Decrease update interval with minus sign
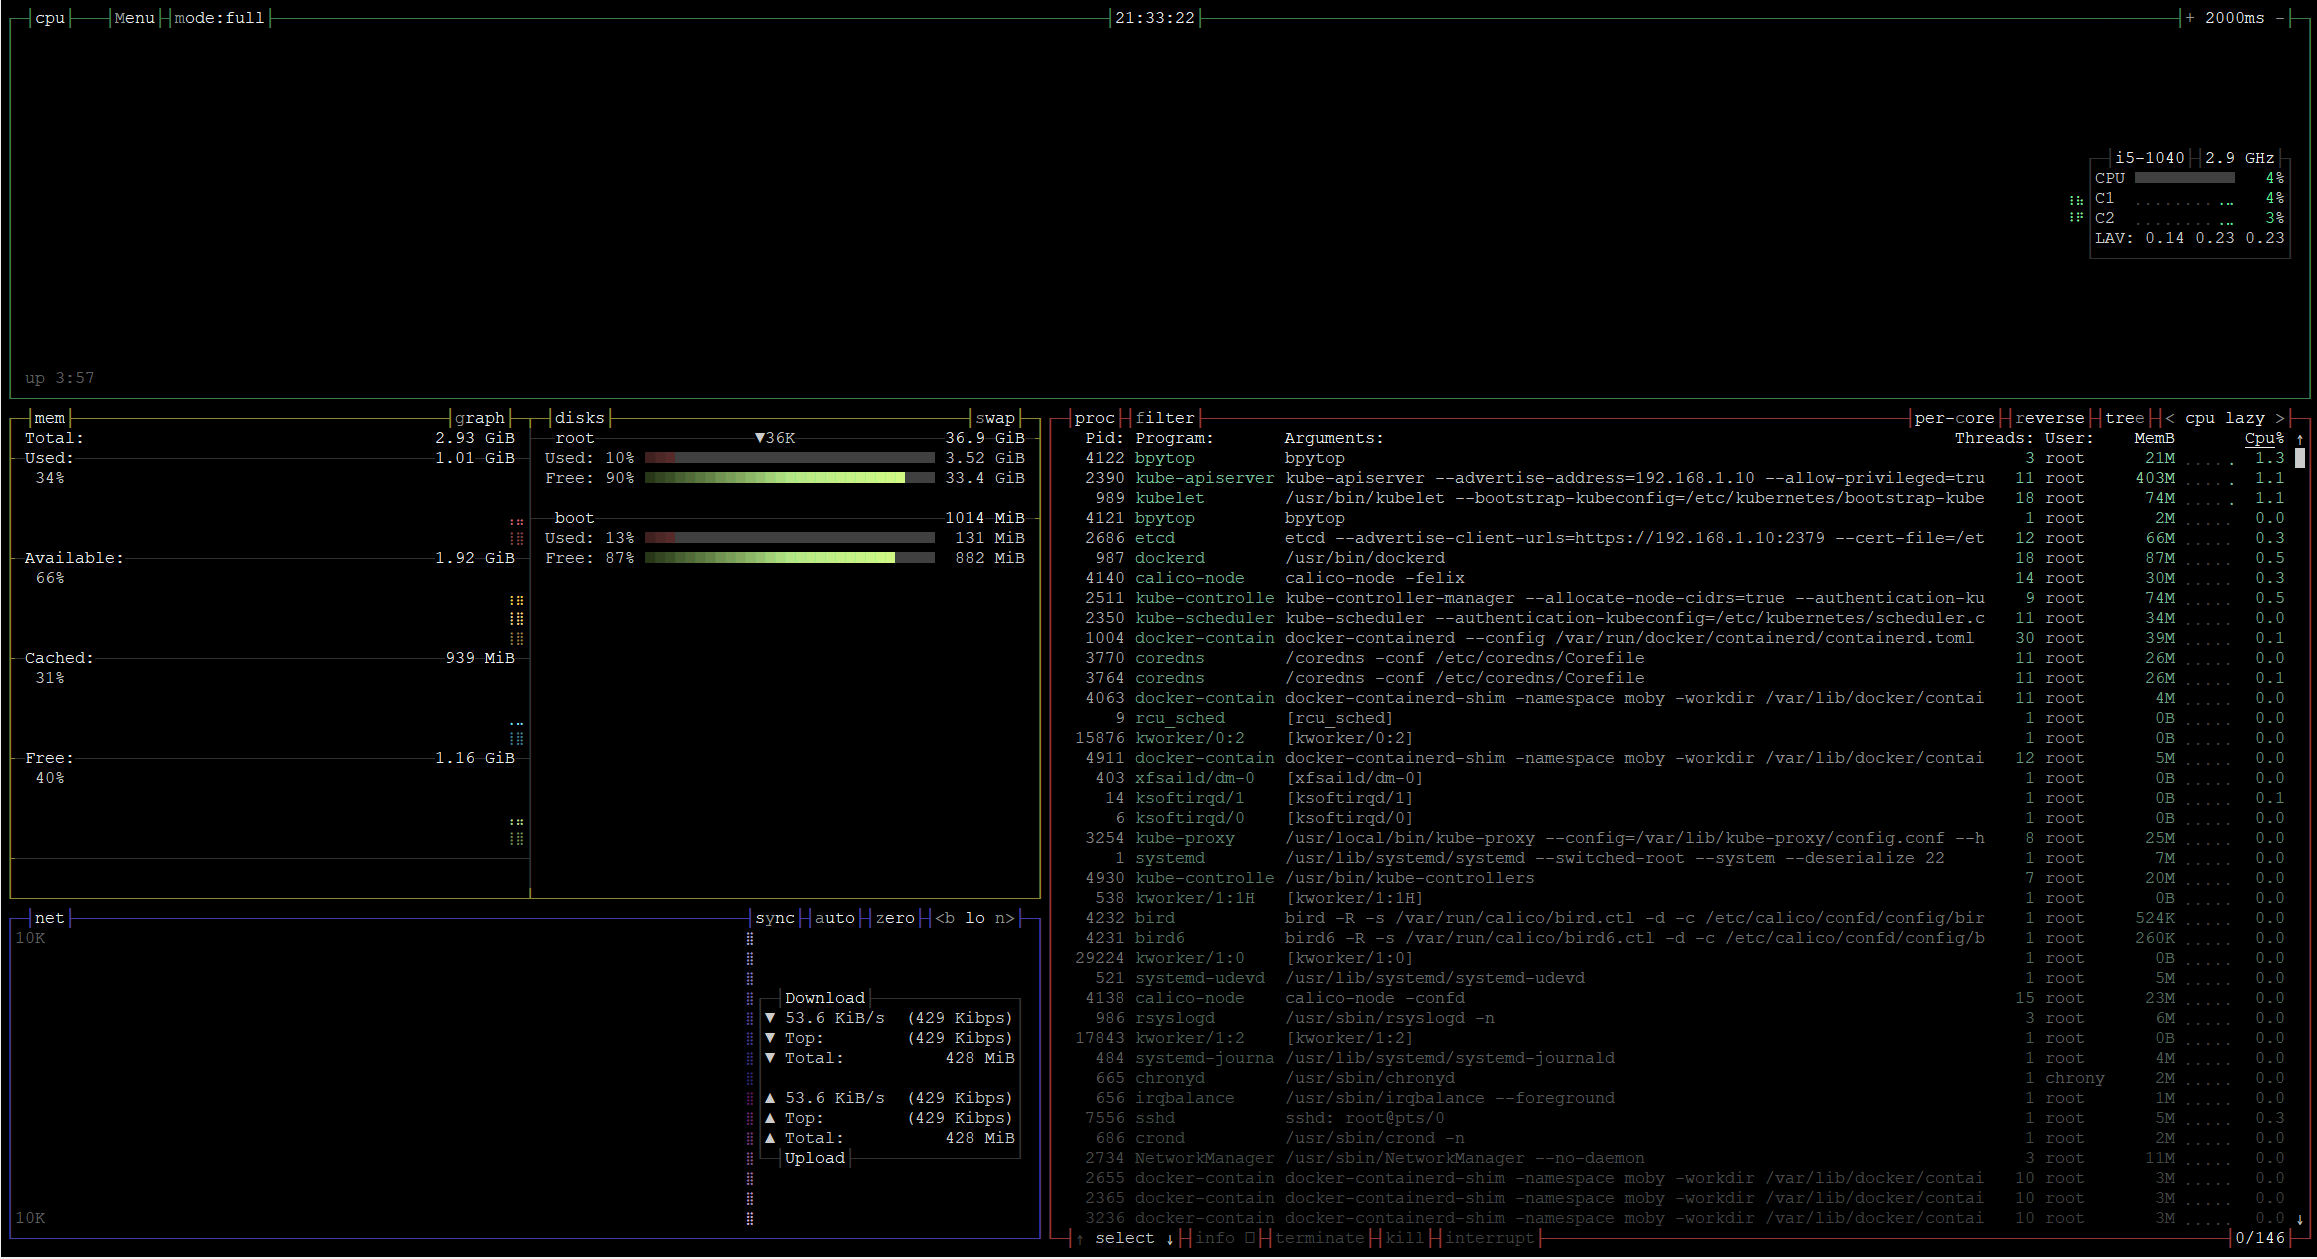The height and width of the screenshot is (1259, 2317). (x=2280, y=18)
